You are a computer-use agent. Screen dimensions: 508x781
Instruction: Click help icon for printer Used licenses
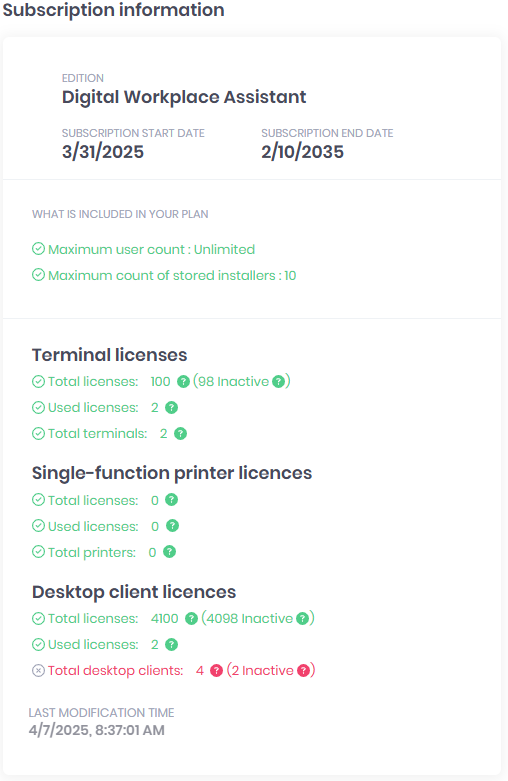click(x=172, y=525)
